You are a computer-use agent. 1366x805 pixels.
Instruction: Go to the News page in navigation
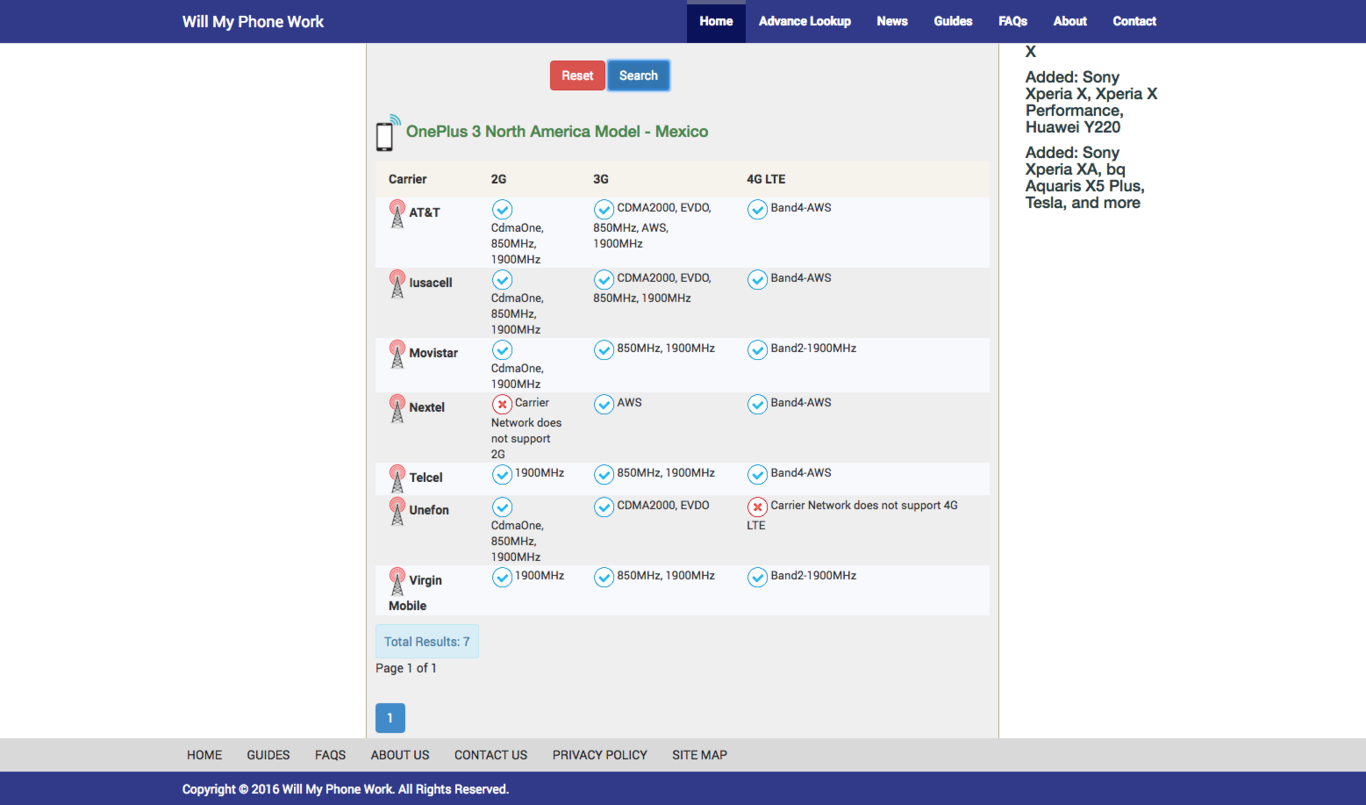892,21
